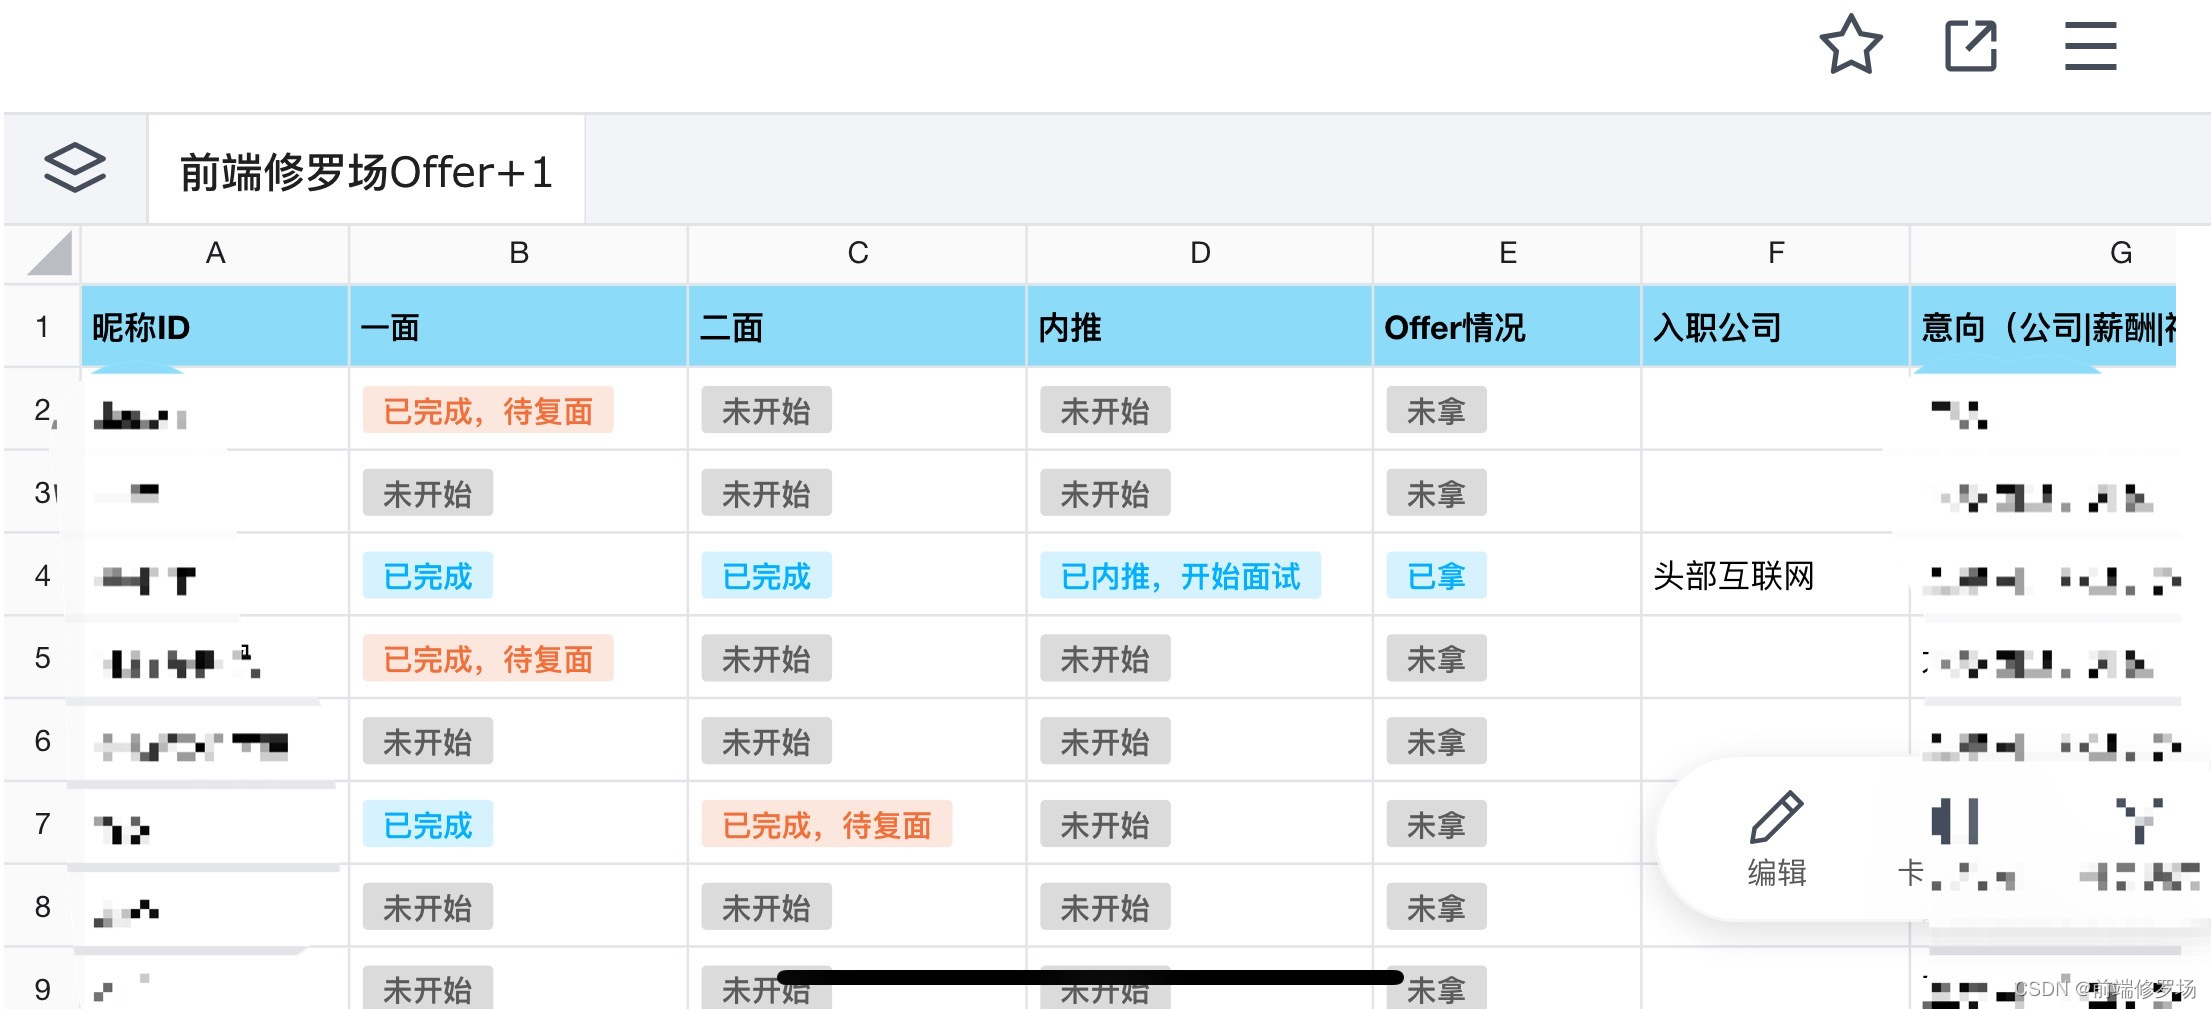2211x1009 pixels.
Task: Select column B header
Action: click(x=518, y=253)
